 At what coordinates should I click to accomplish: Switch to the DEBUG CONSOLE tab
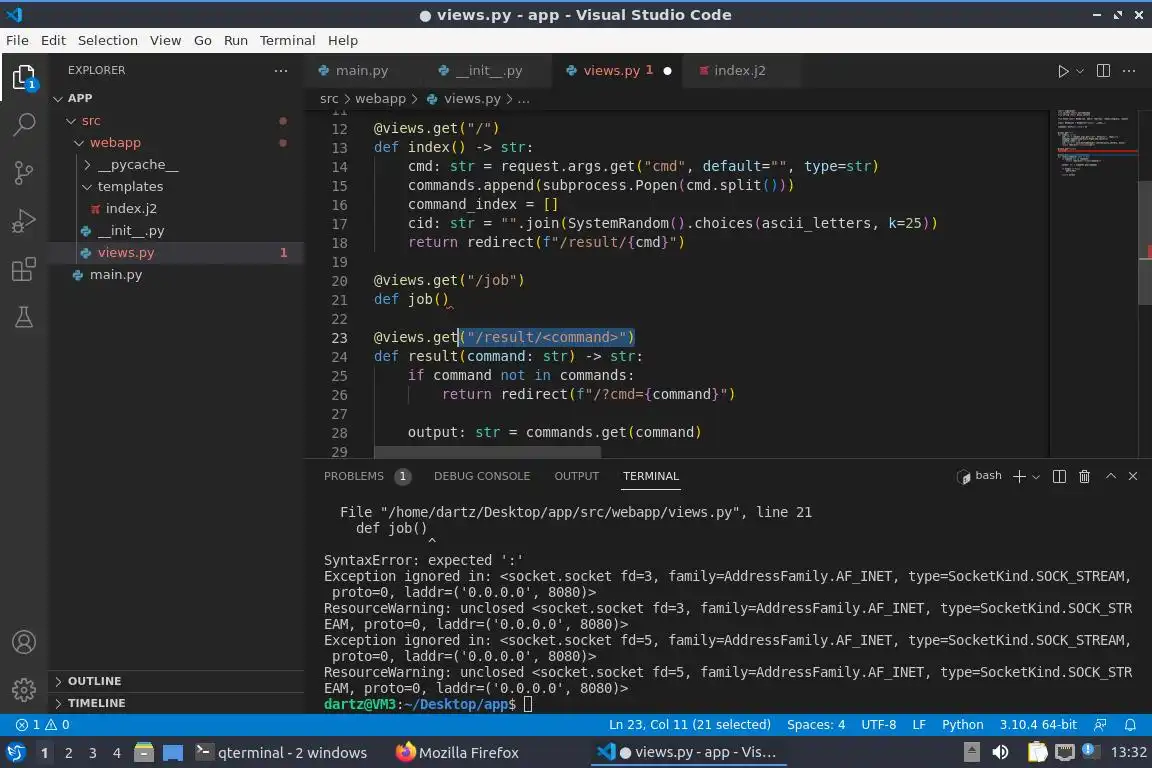tap(482, 476)
